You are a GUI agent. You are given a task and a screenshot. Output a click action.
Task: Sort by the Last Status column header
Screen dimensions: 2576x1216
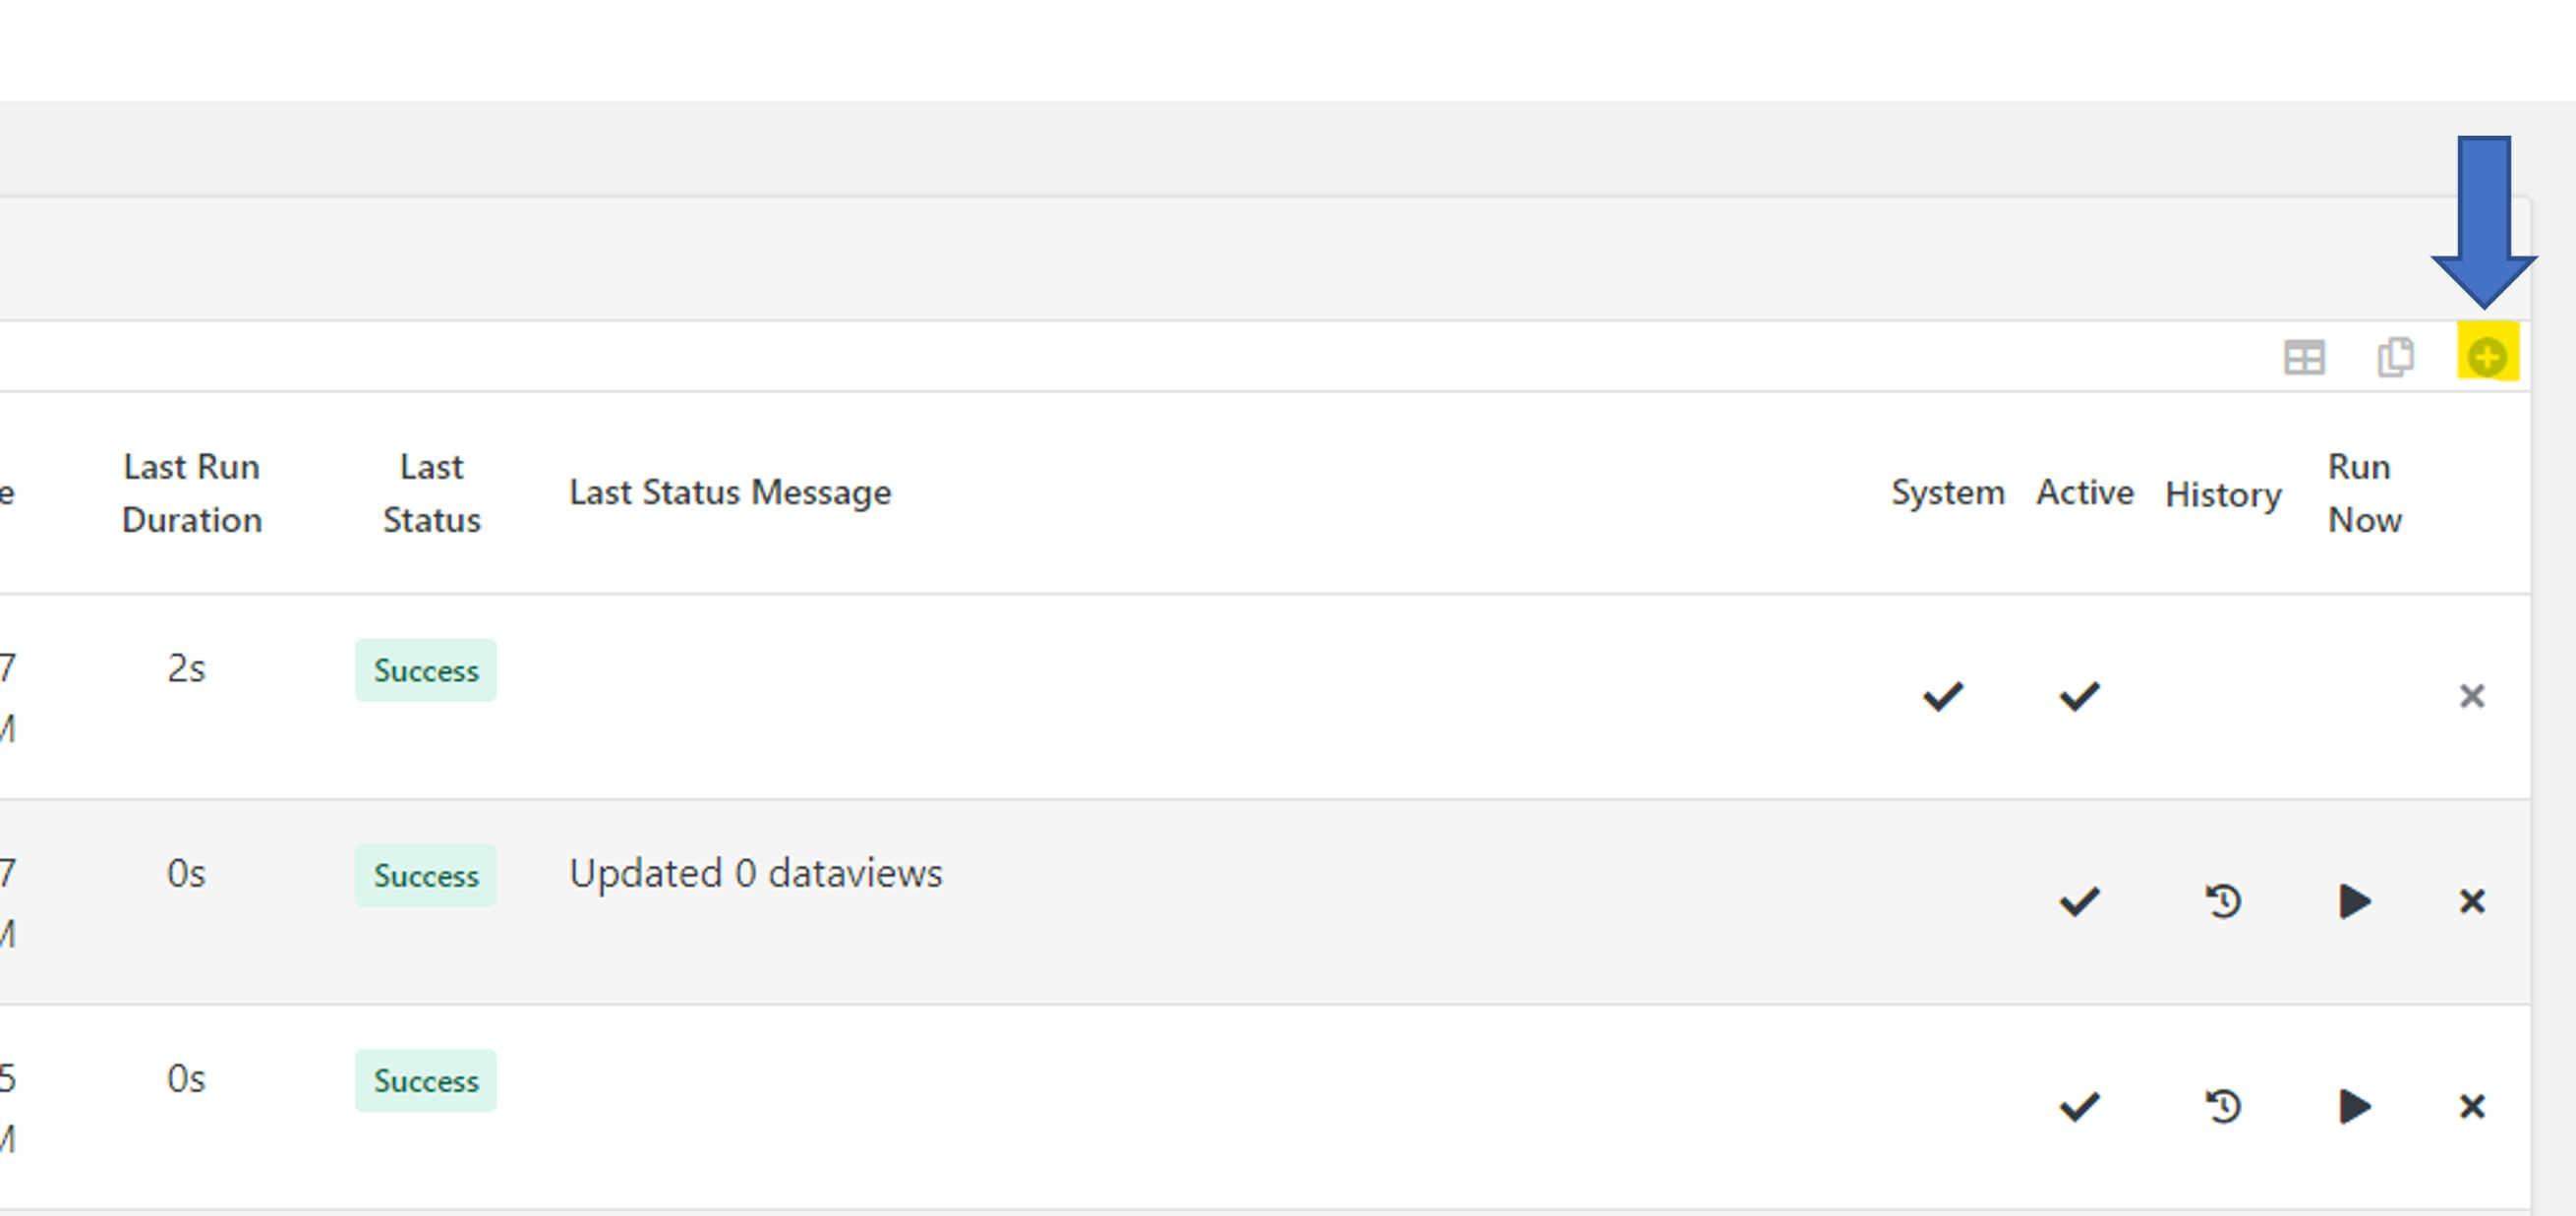tap(431, 493)
